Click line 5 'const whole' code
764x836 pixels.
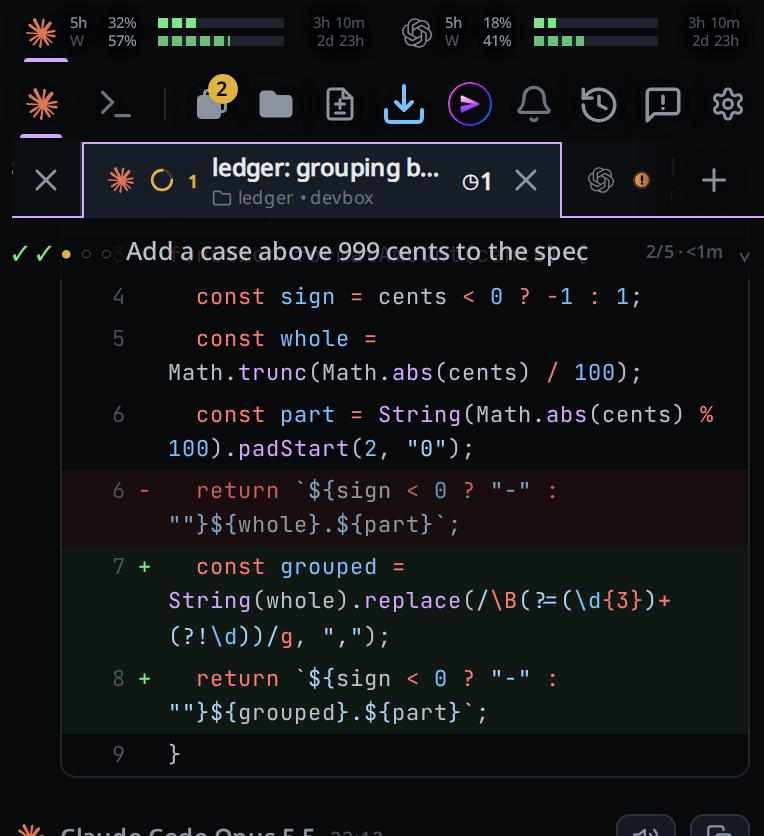(405, 356)
